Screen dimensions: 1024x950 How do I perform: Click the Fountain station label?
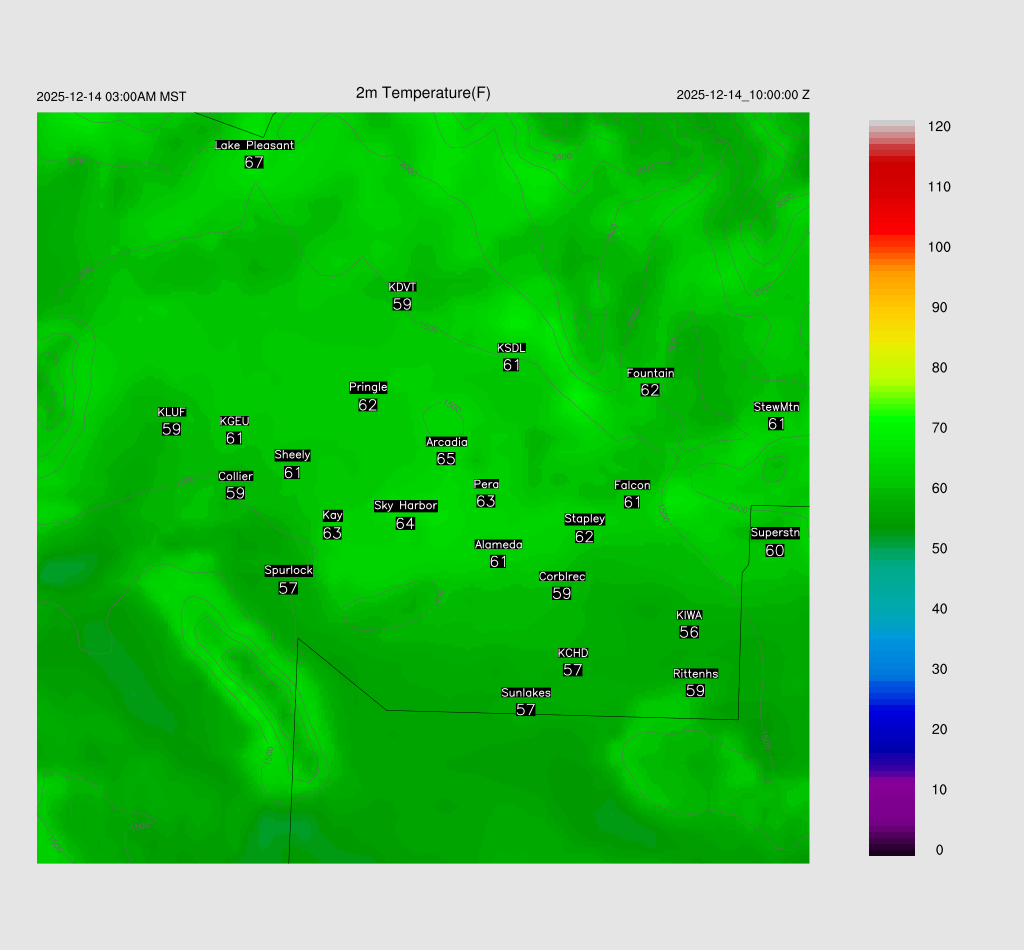coord(650,373)
